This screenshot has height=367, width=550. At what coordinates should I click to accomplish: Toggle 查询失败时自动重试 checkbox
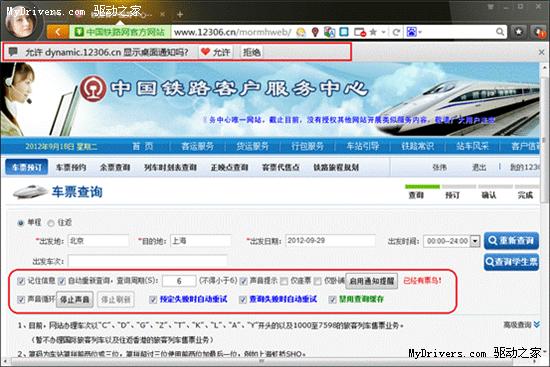(x=243, y=300)
